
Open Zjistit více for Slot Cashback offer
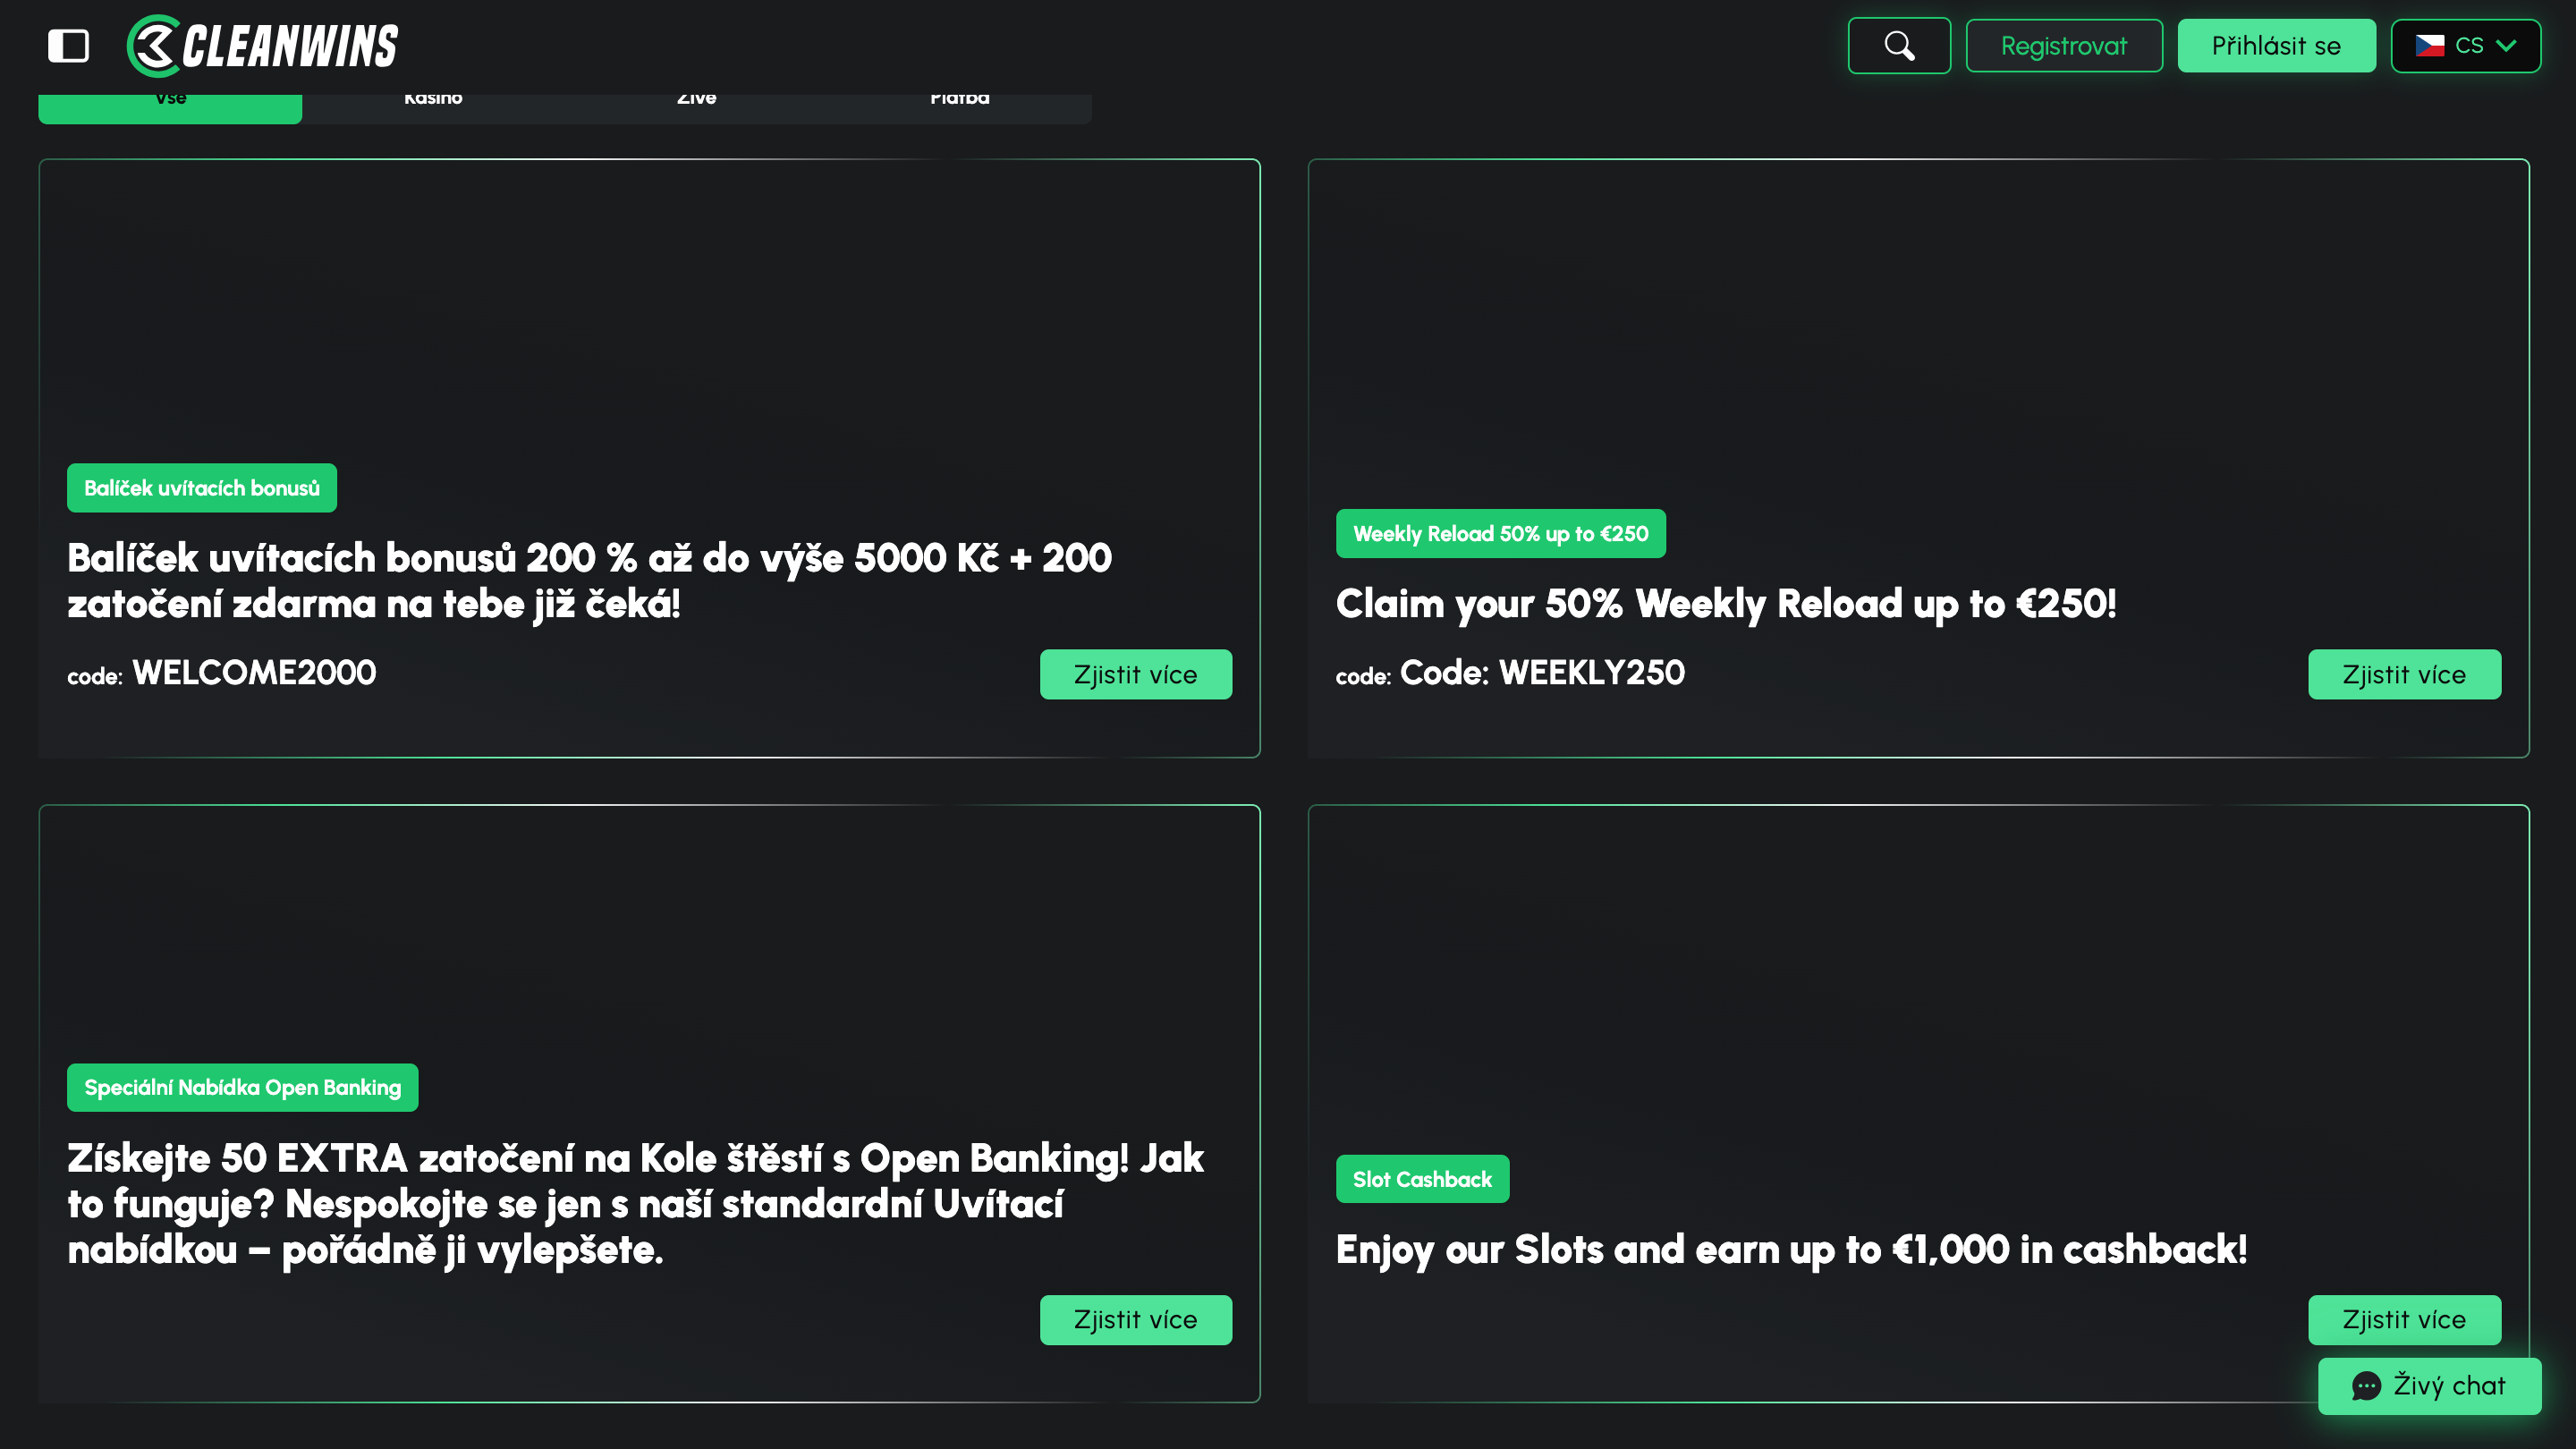[2404, 1319]
